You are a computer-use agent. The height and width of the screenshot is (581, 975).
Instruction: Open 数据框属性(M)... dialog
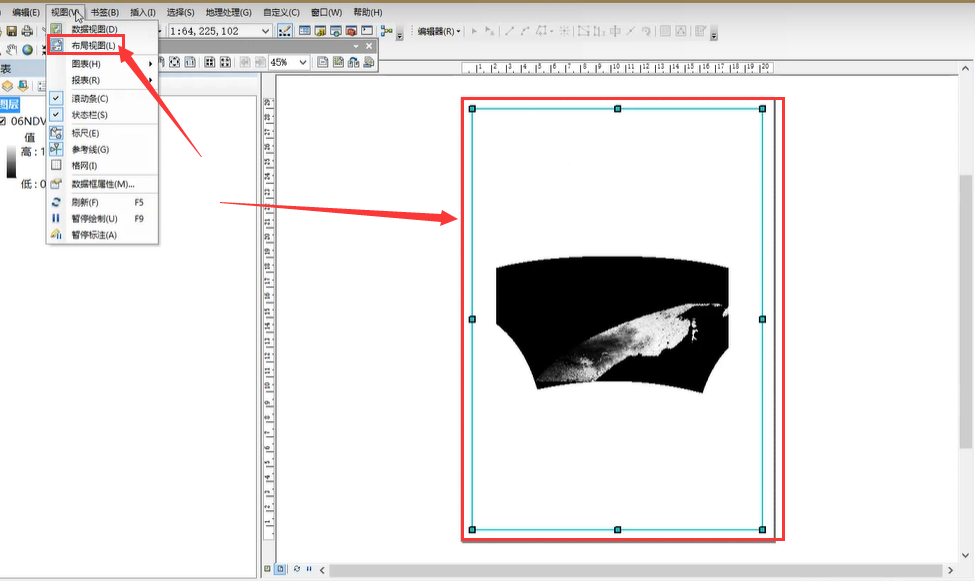coord(103,184)
